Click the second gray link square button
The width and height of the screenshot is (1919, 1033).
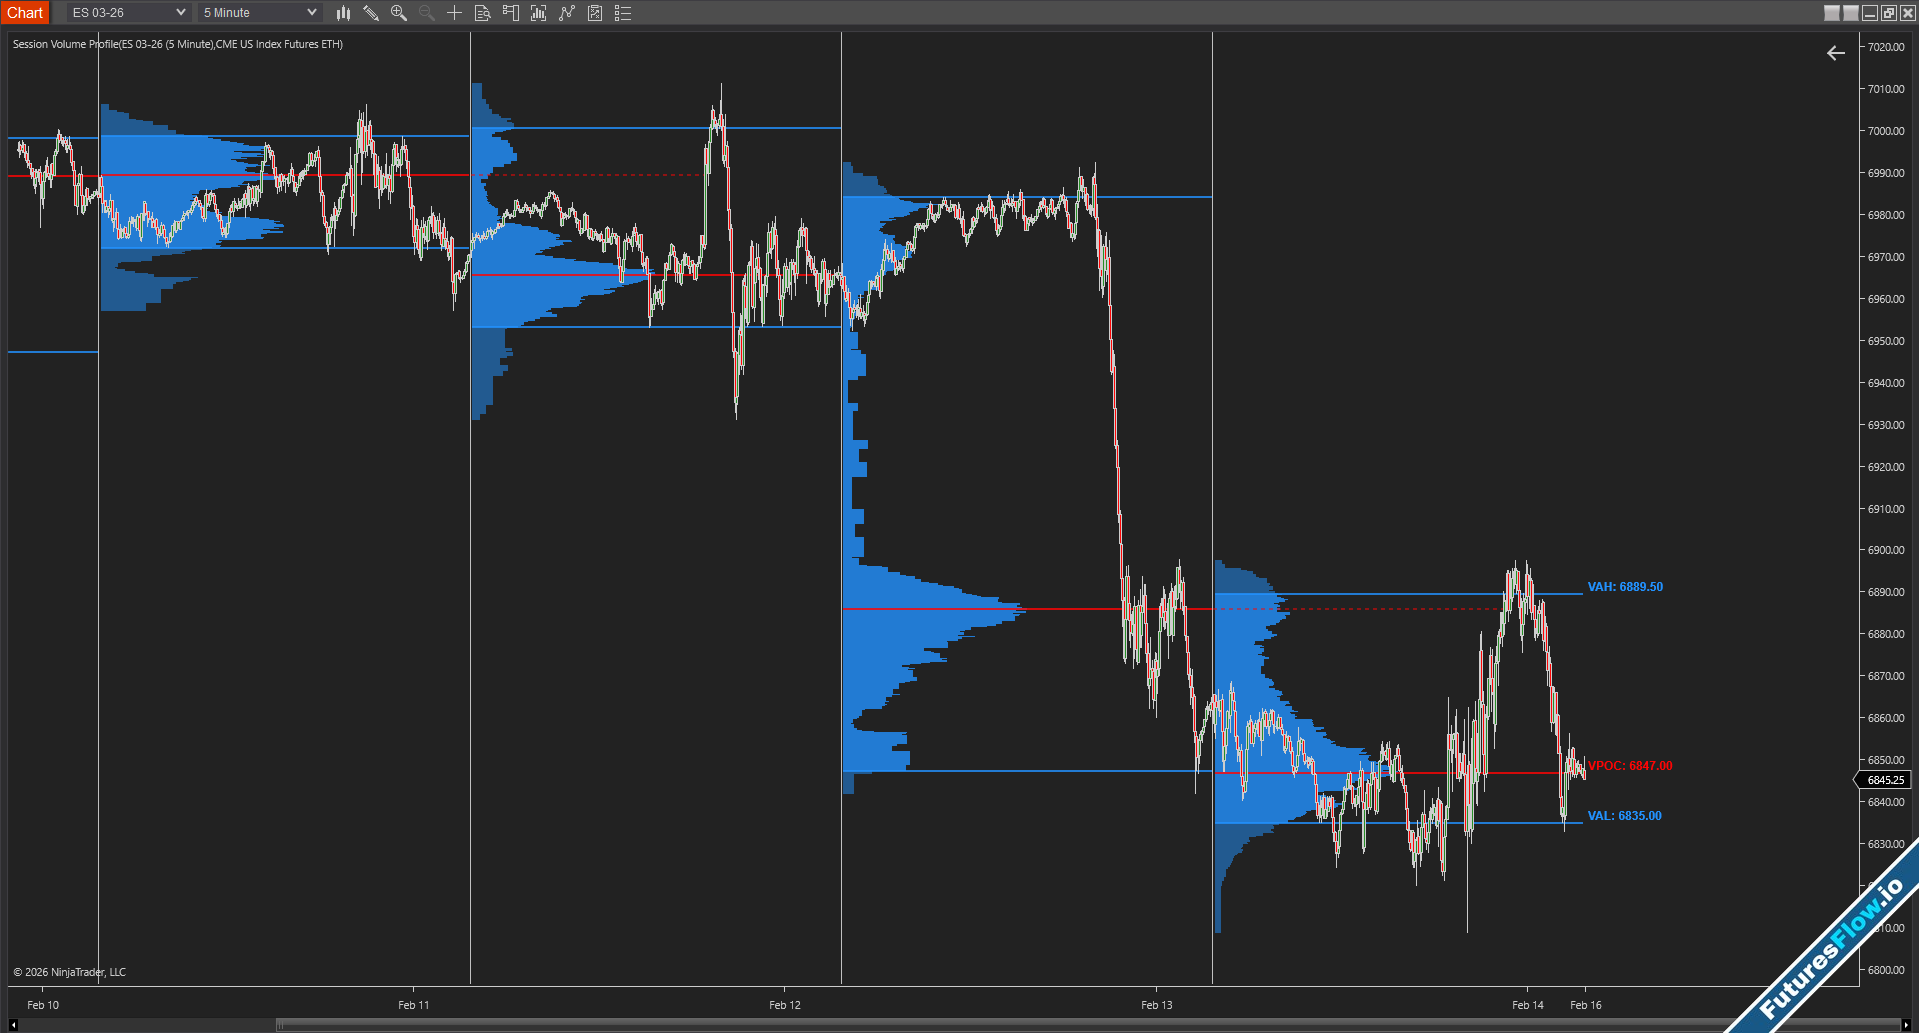pos(1851,13)
